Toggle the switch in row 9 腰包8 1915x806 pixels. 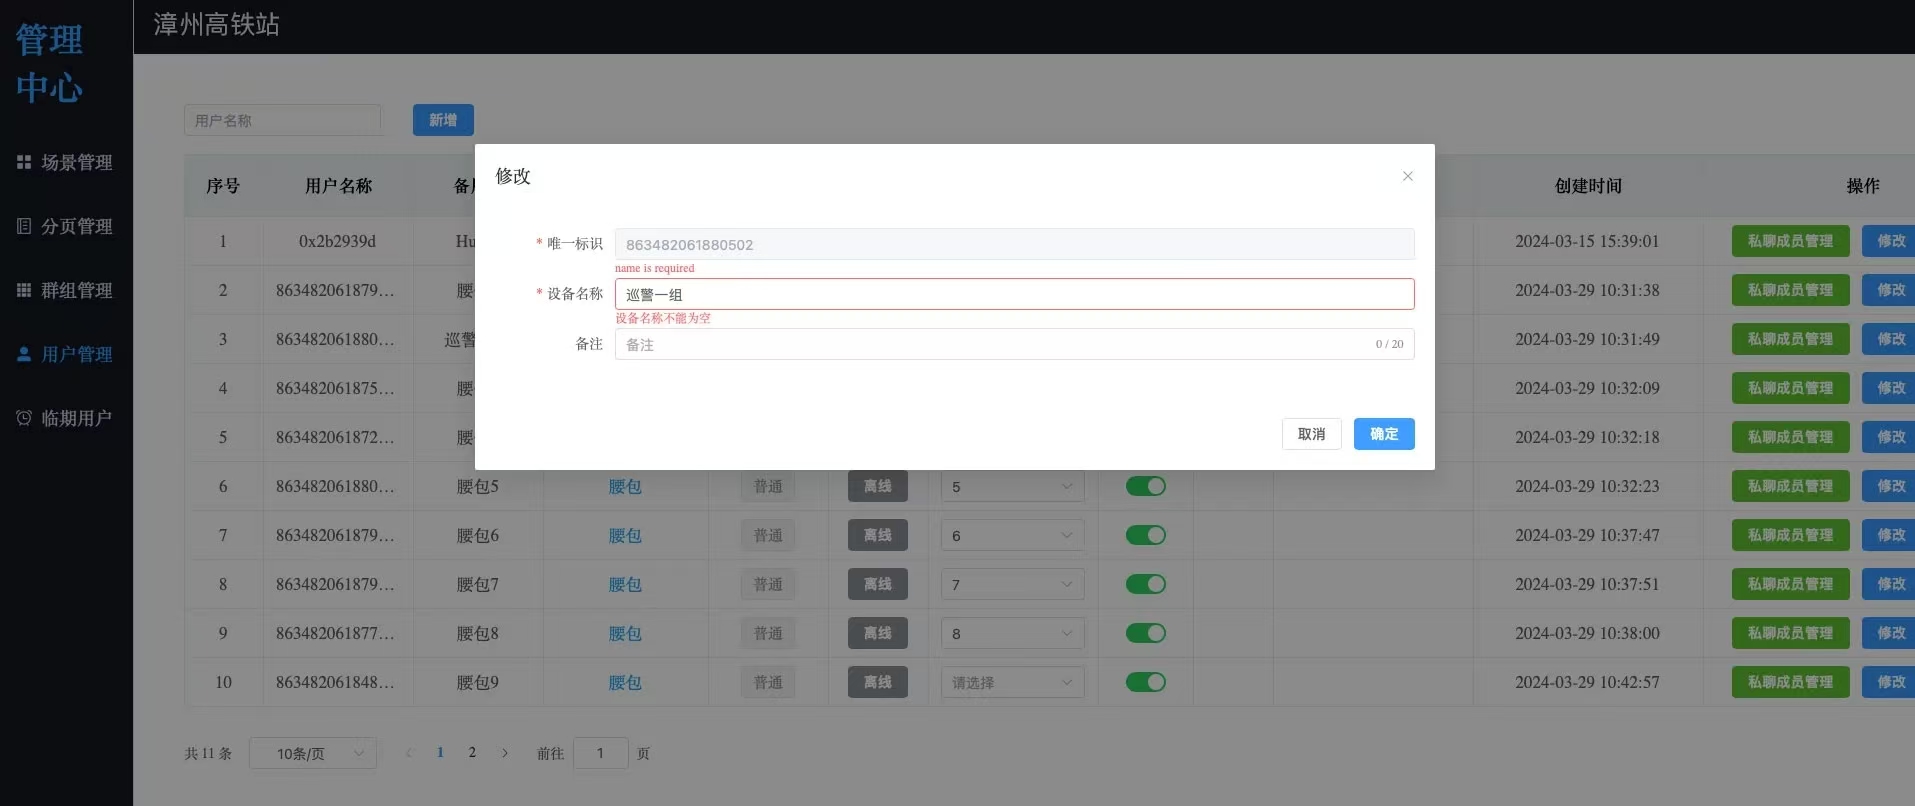(x=1146, y=633)
